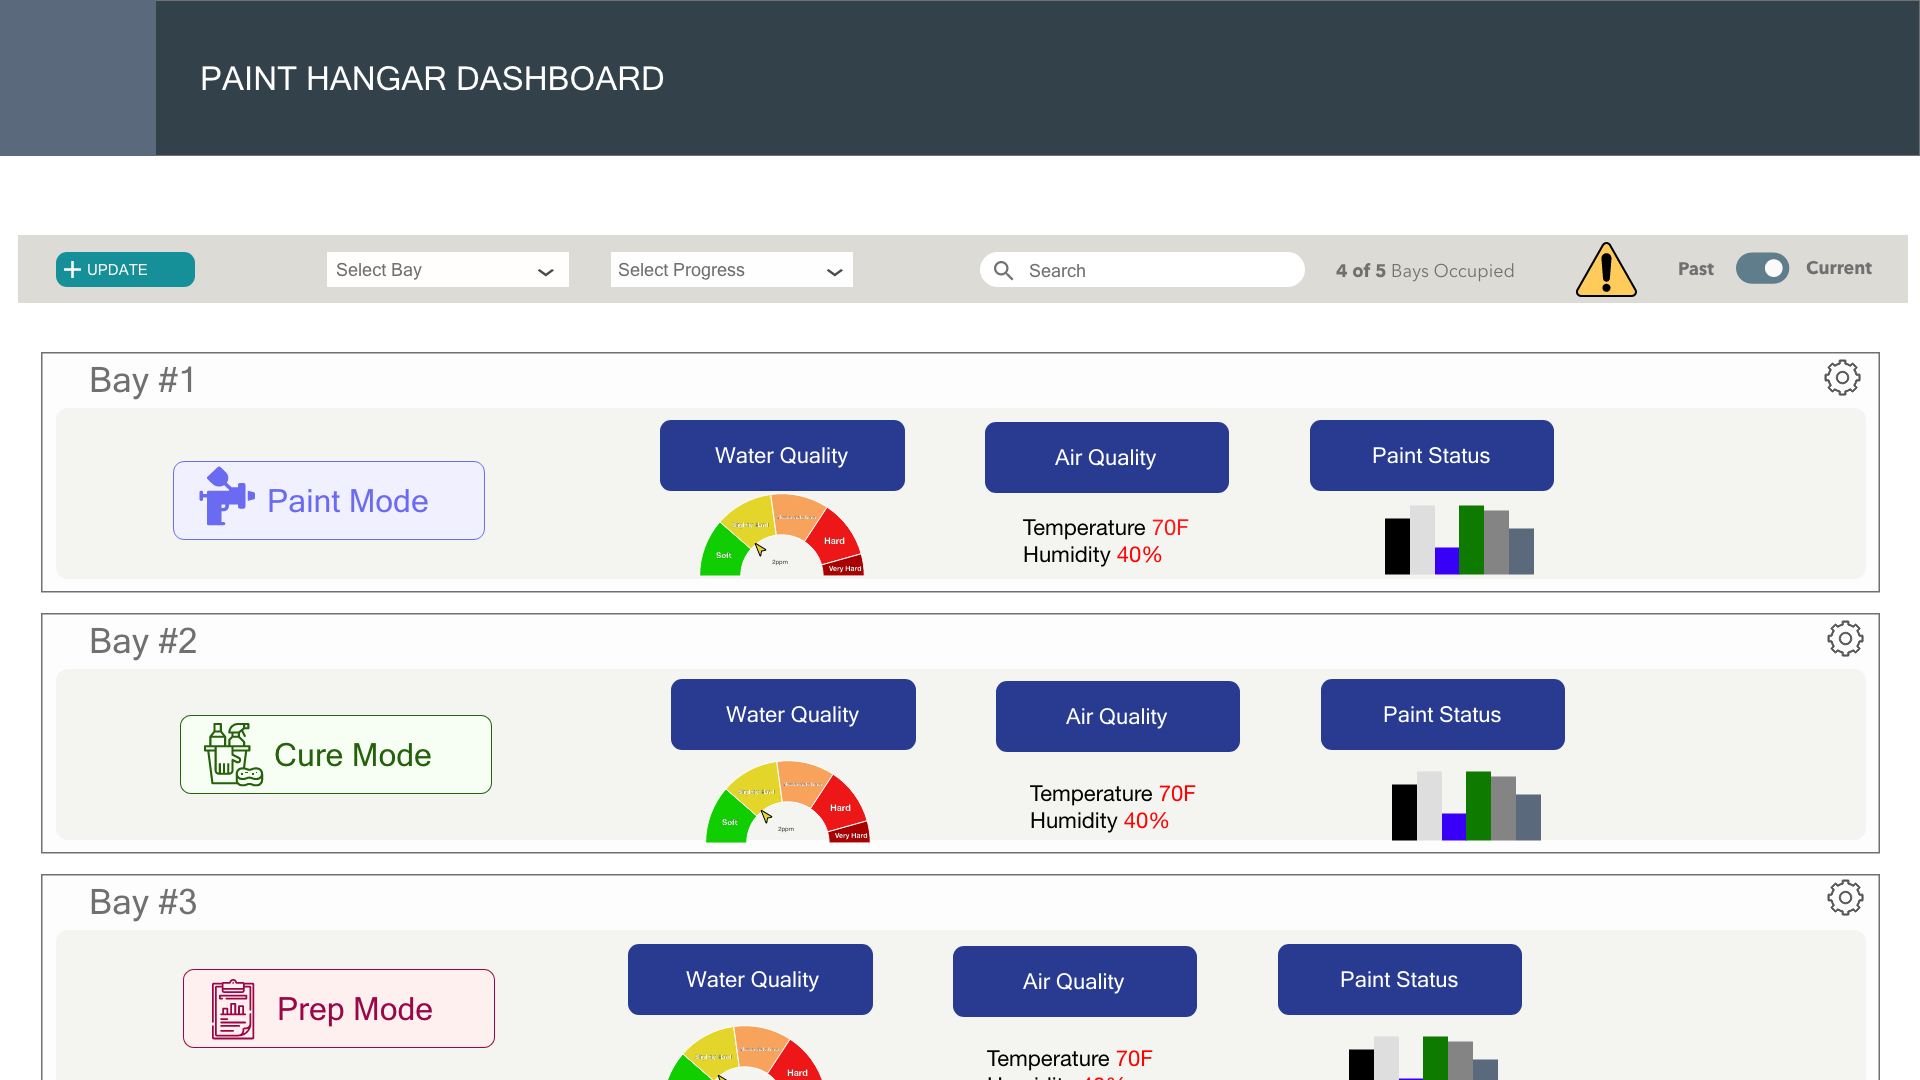Toggle the Past/Current switch
This screenshot has height=1080, width=1920.
1762,268
